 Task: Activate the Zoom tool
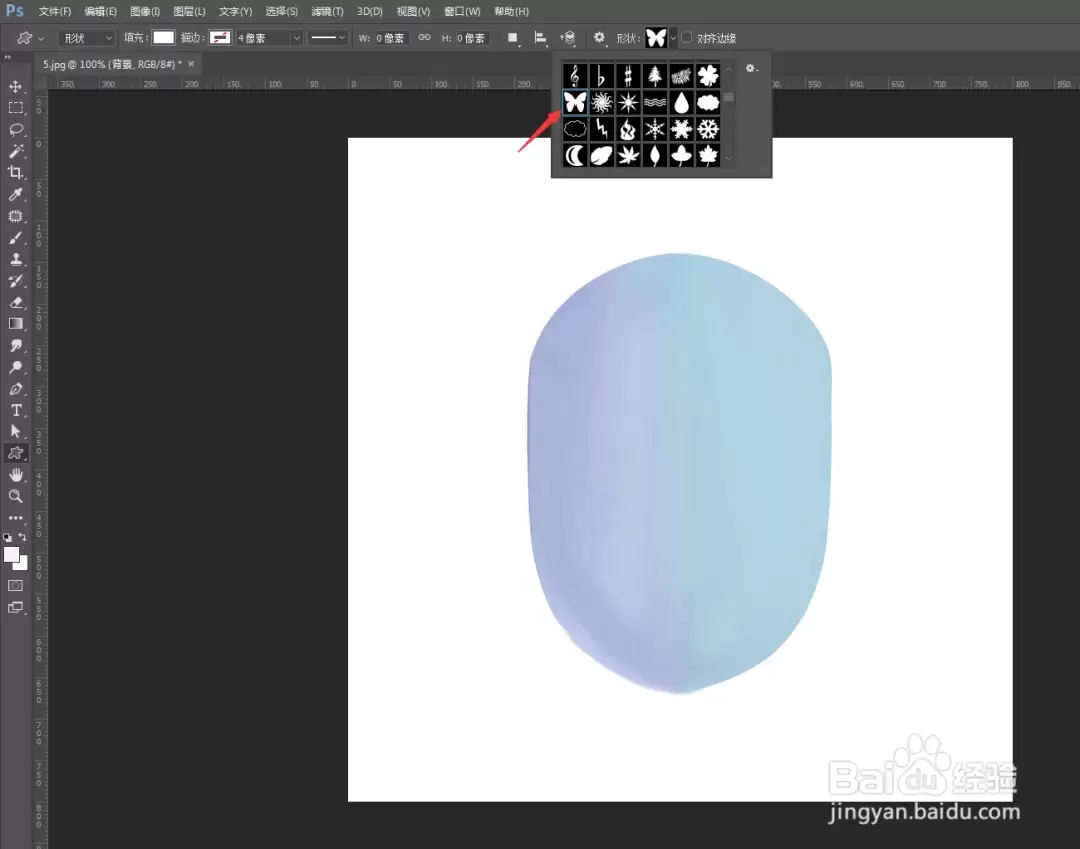pyautogui.click(x=15, y=496)
